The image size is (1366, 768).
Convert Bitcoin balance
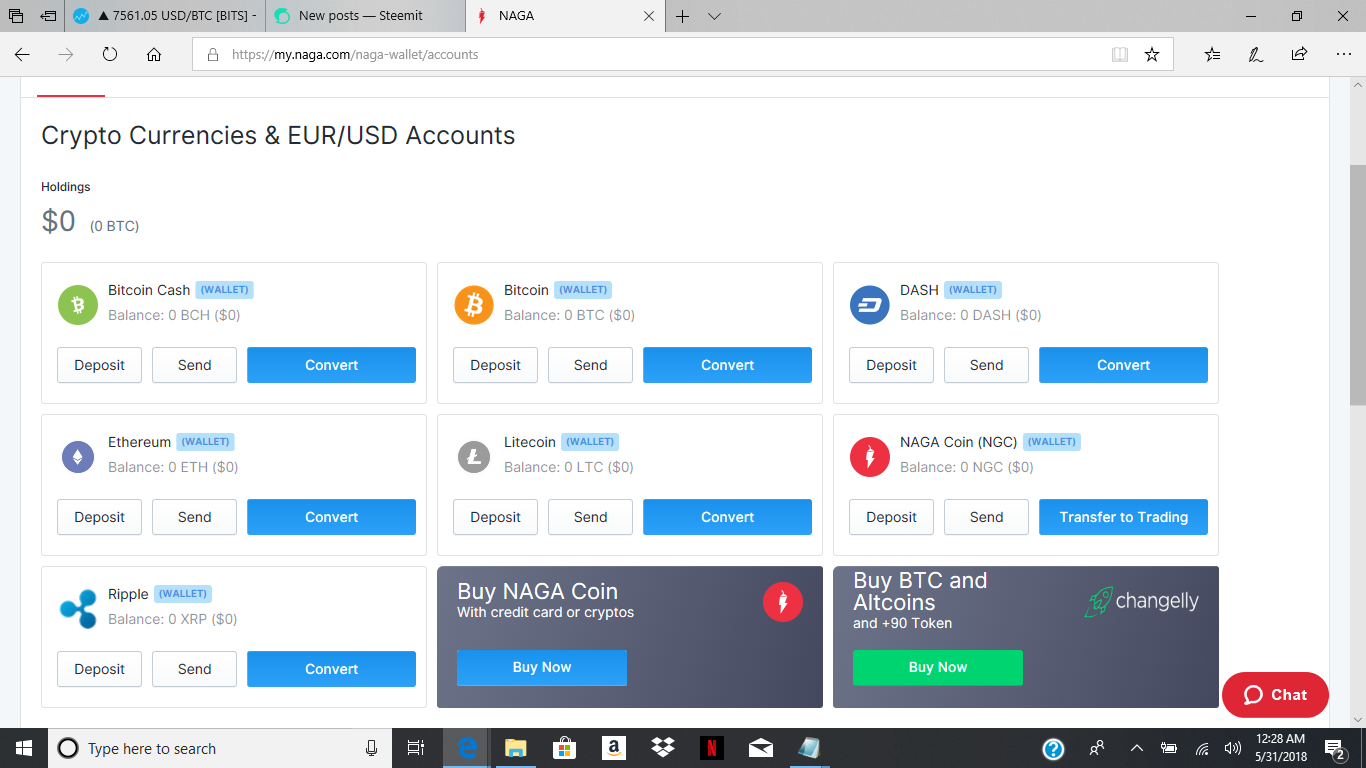pos(727,365)
